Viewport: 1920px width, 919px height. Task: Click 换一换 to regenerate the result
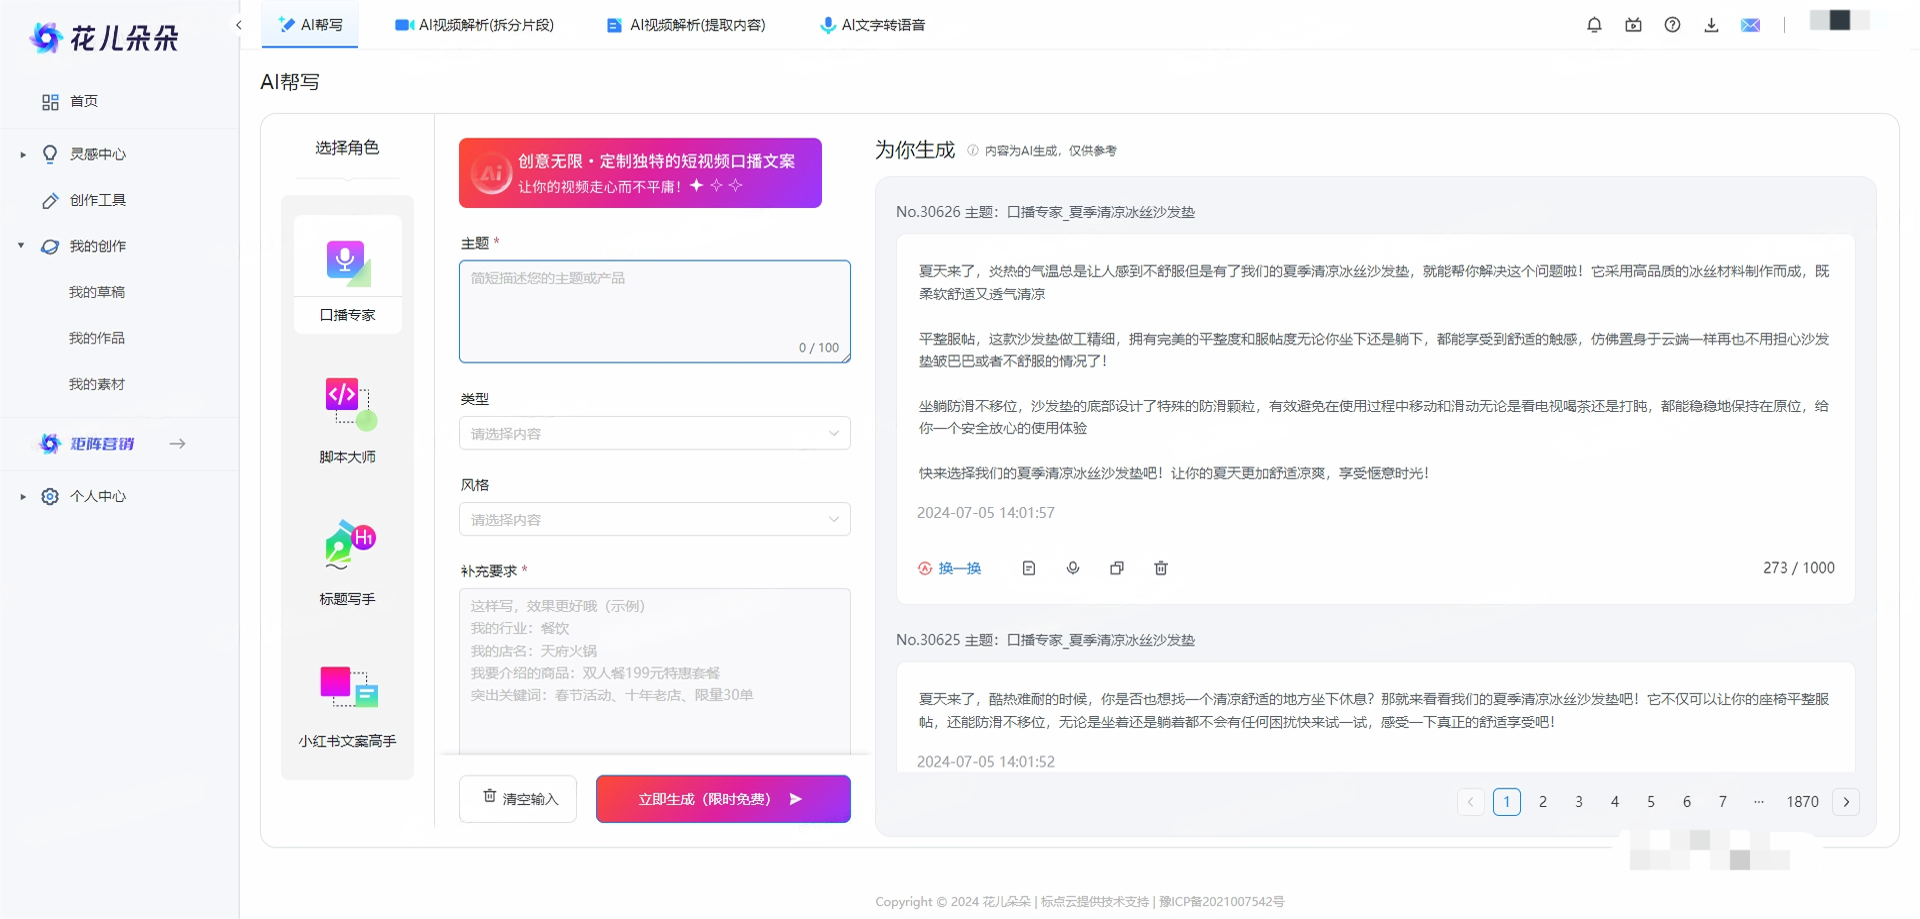(949, 568)
